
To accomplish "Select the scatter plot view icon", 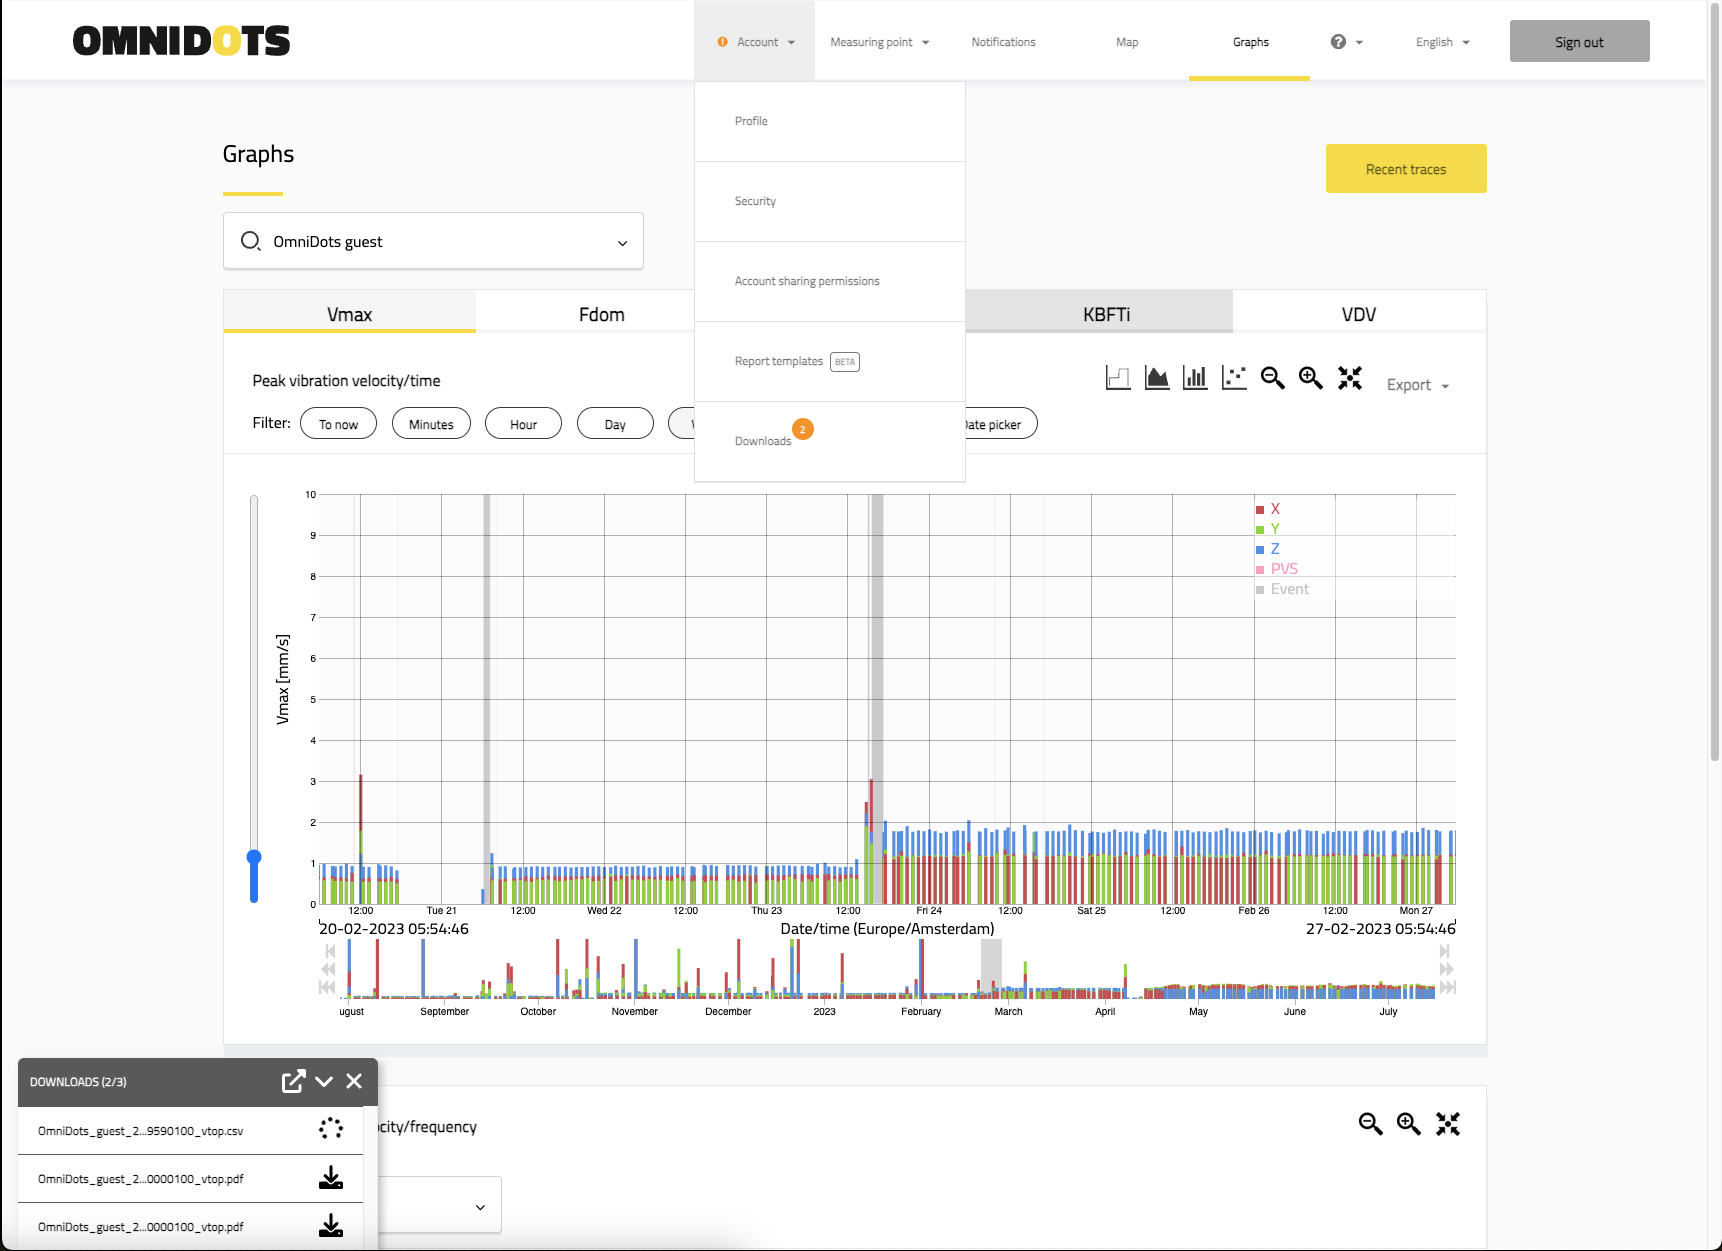I will click(1234, 378).
